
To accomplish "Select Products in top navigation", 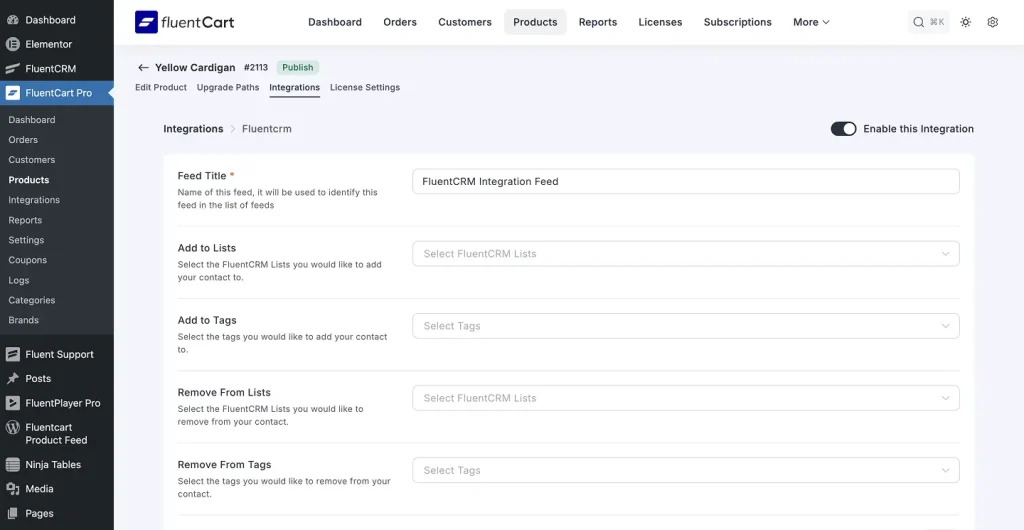I will [535, 22].
